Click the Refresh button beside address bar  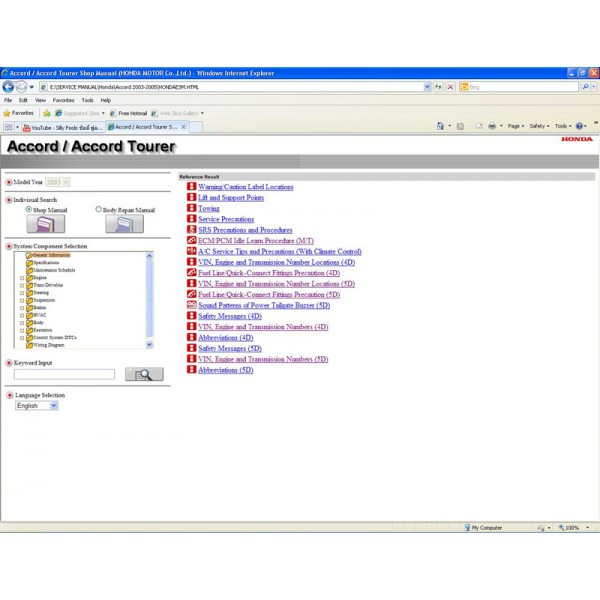(438, 87)
